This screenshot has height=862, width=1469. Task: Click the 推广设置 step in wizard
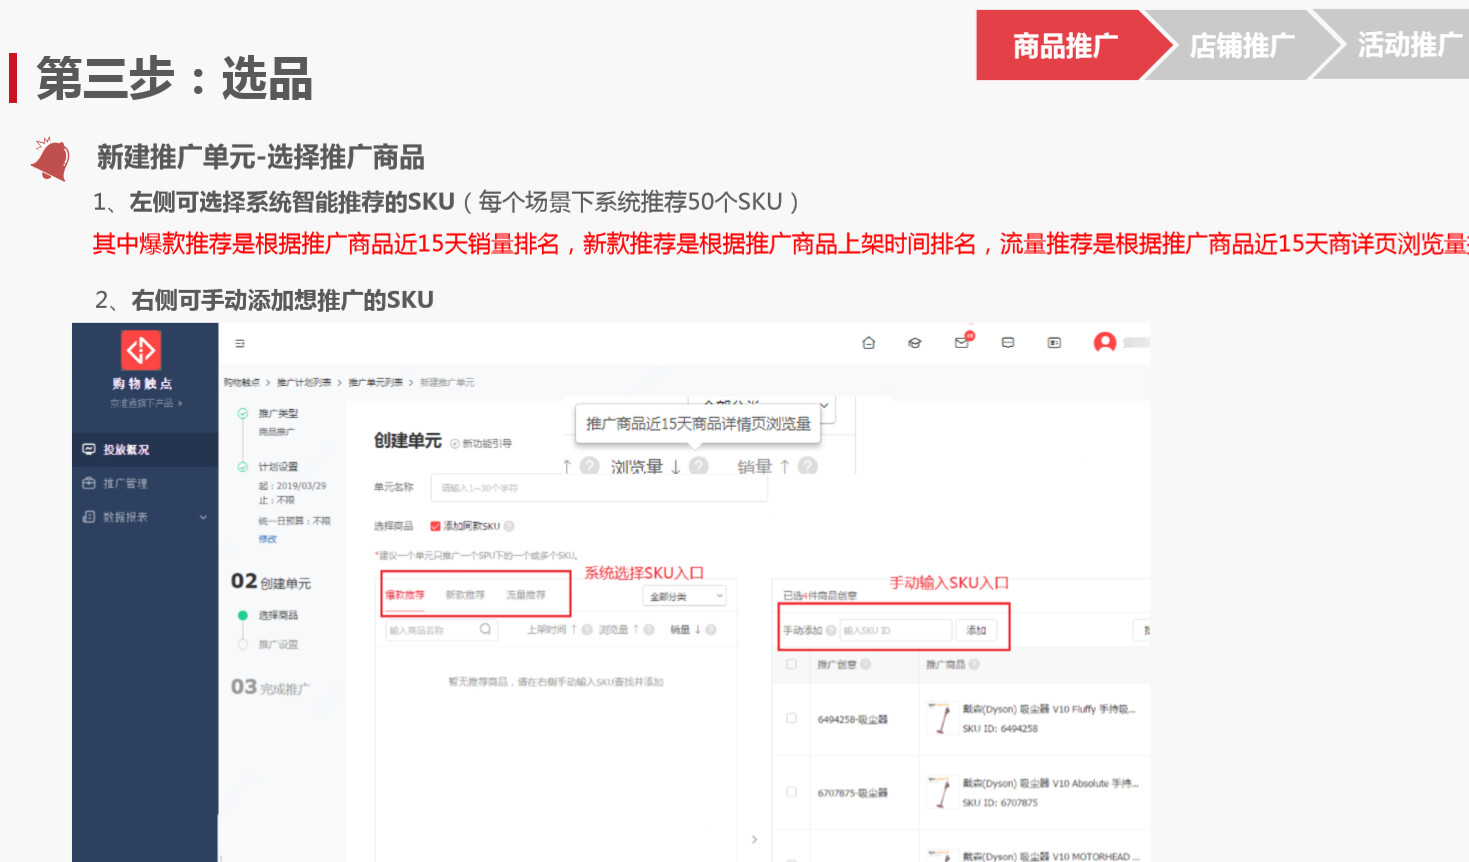click(278, 644)
